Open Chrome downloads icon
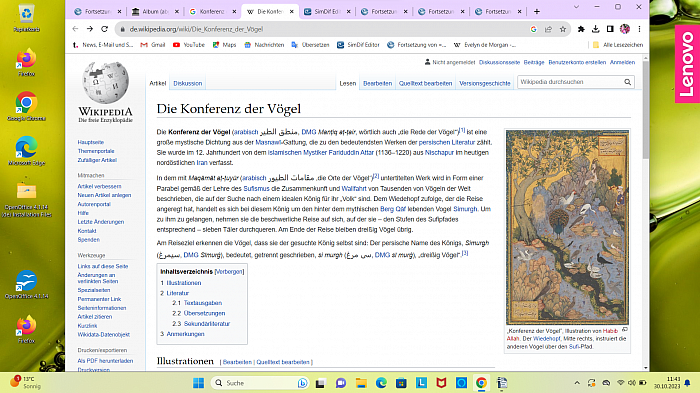700x393 pixels. pos(596,29)
